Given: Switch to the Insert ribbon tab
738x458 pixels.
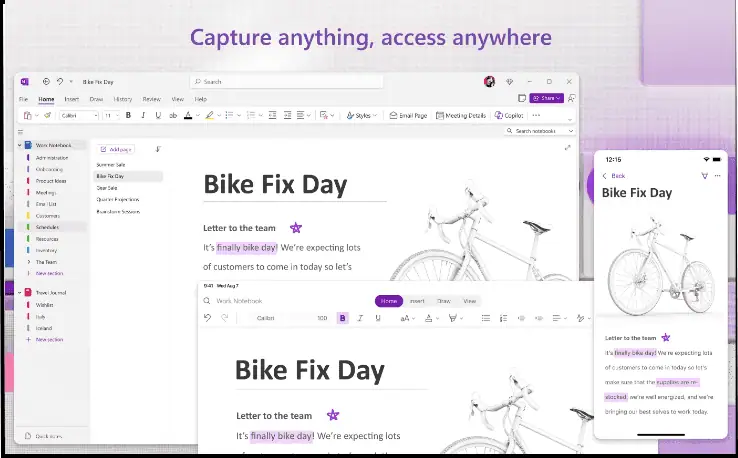Looking at the screenshot, I should click(72, 99).
